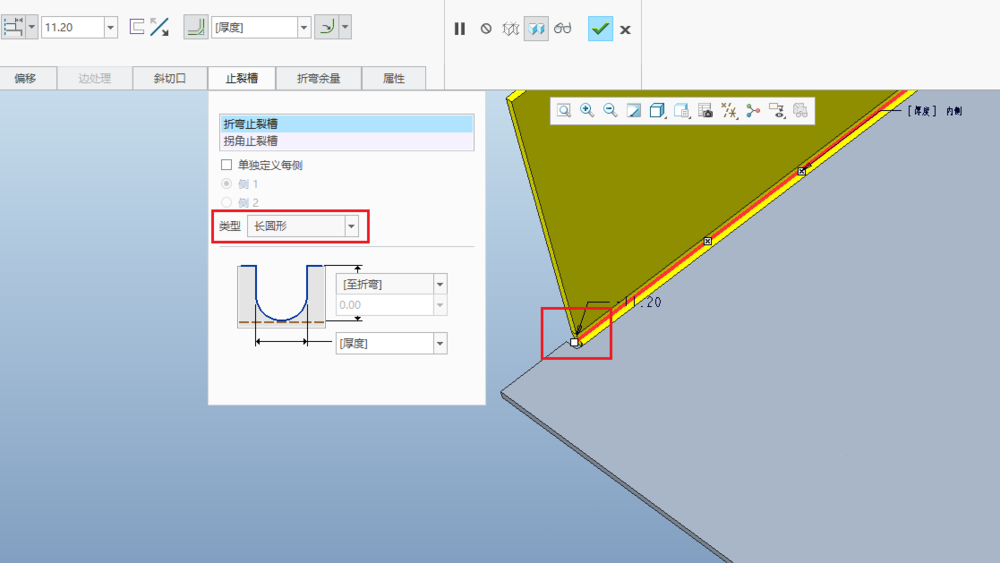Click Zoom In magnifier in view toolbar

(587, 111)
